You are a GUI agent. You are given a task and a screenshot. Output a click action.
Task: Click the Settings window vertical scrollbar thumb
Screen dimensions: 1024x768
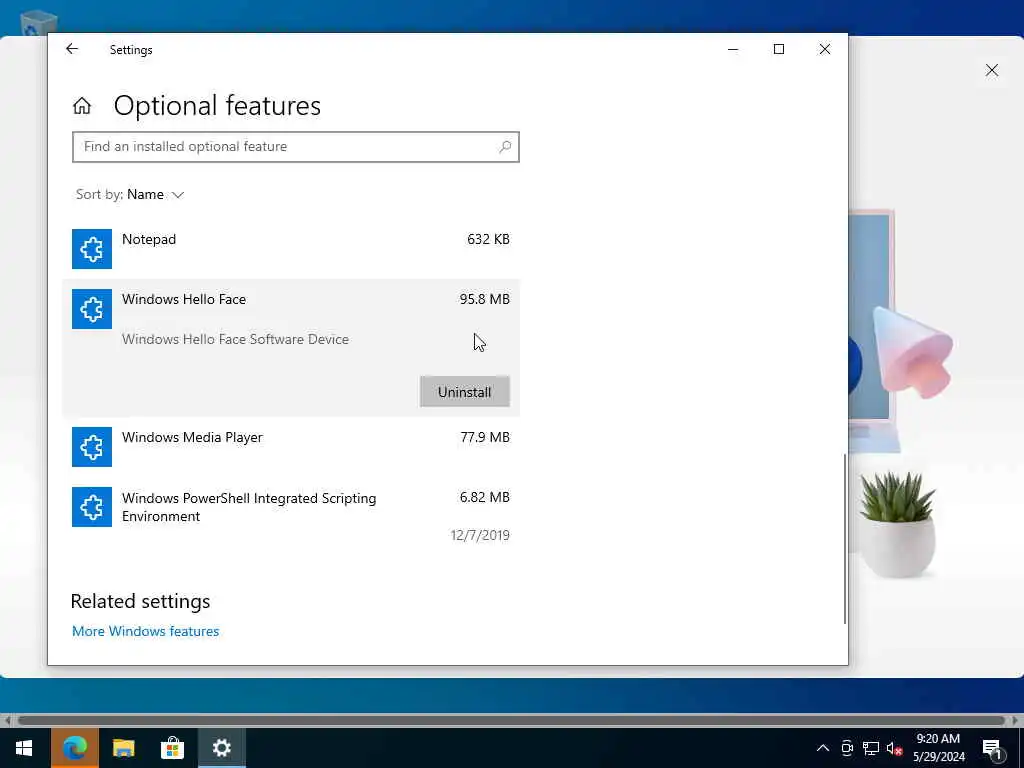click(845, 539)
